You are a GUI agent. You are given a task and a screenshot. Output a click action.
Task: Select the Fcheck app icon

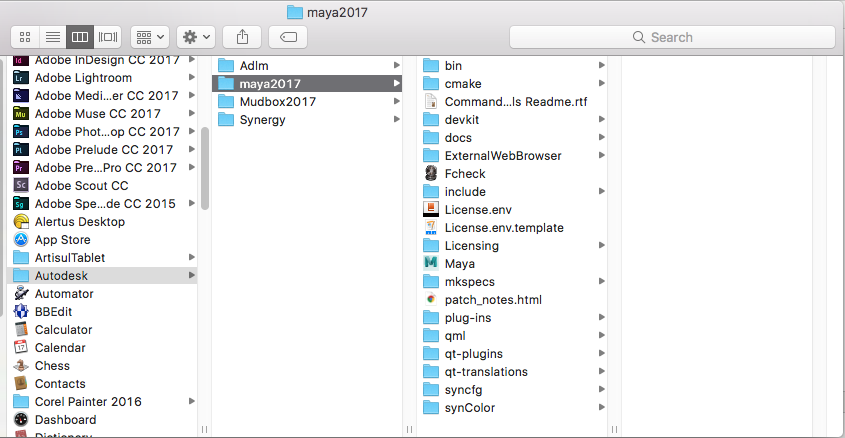pos(431,173)
